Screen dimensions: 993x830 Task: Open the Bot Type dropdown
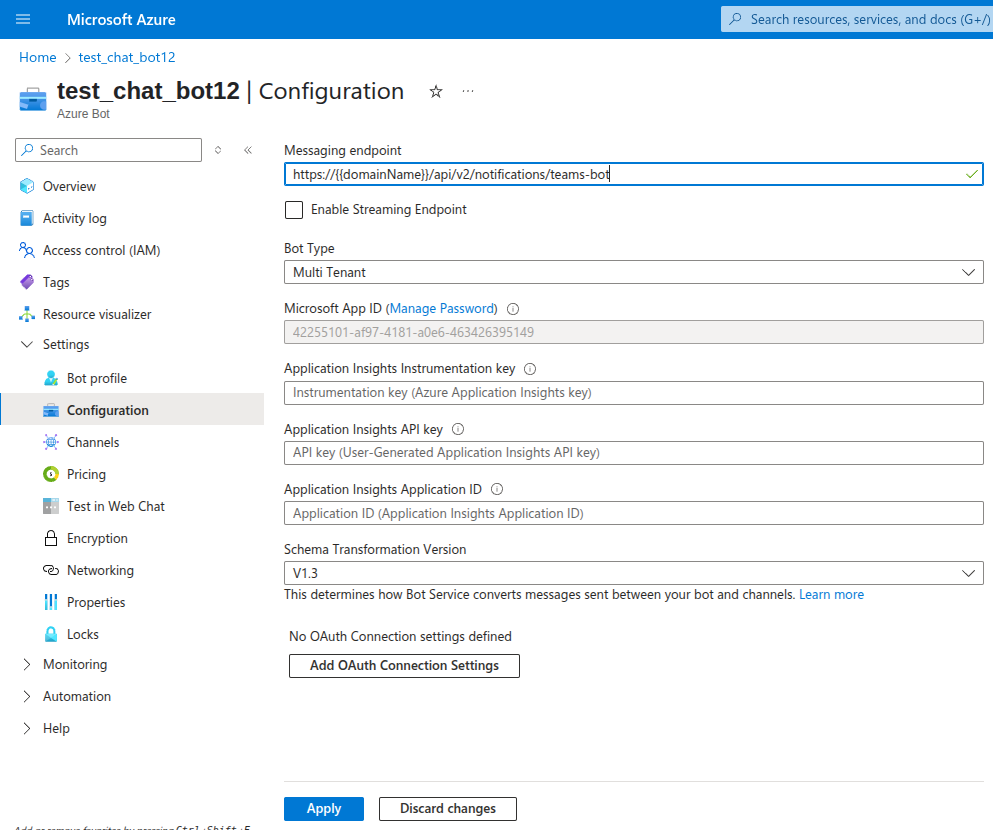[x=633, y=272]
